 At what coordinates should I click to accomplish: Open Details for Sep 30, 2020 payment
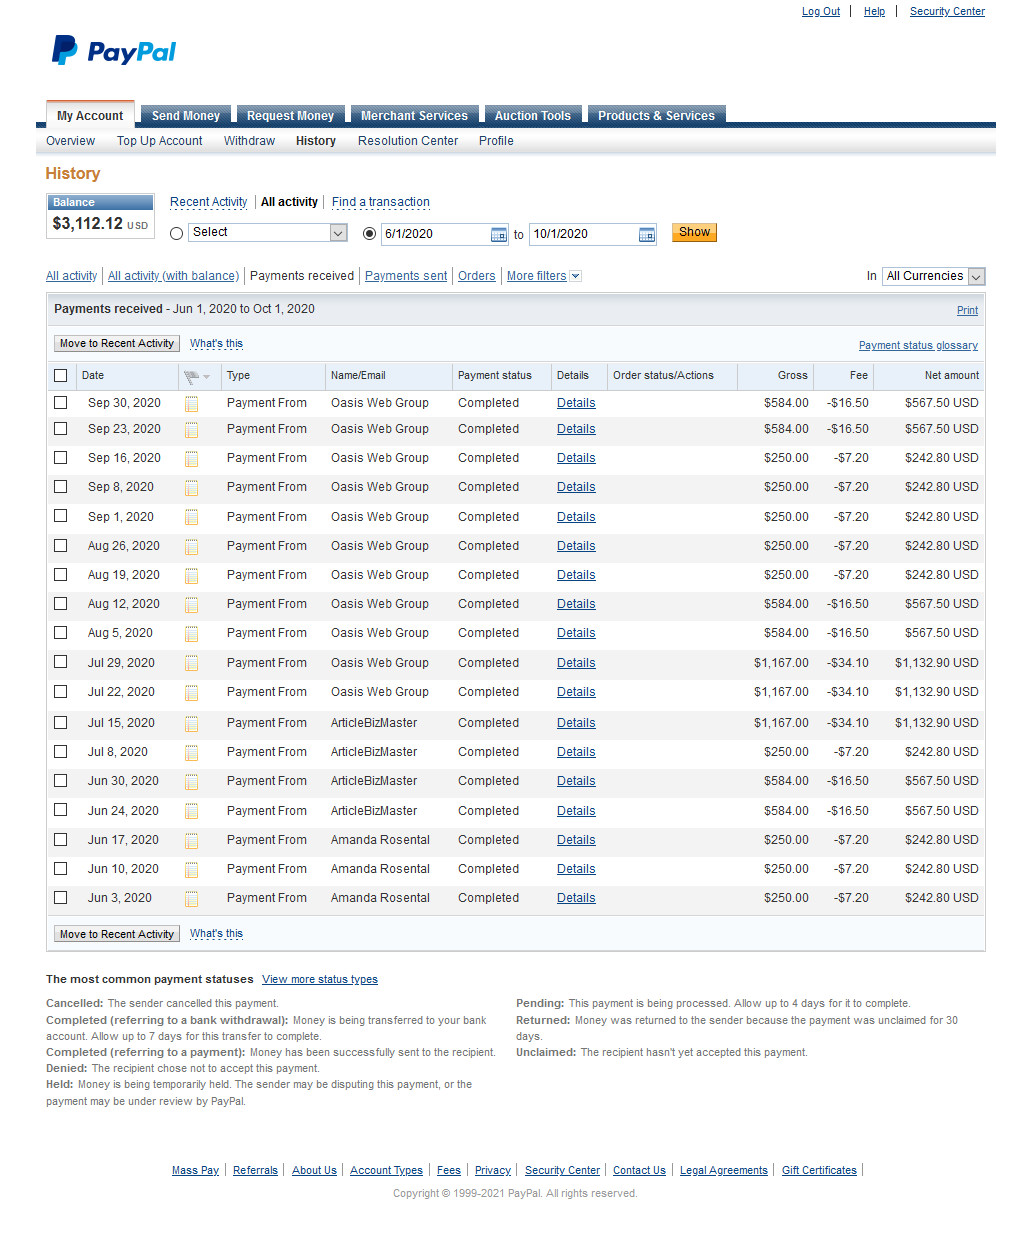[576, 403]
